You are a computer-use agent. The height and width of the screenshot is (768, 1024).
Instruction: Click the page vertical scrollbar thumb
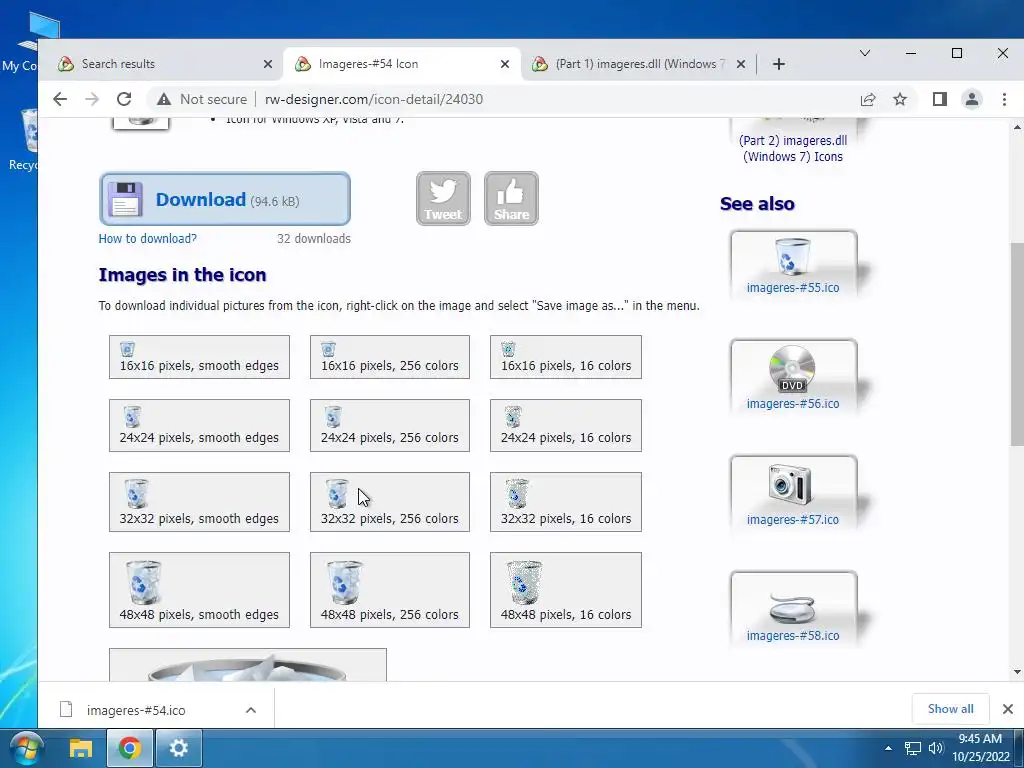(1017, 345)
